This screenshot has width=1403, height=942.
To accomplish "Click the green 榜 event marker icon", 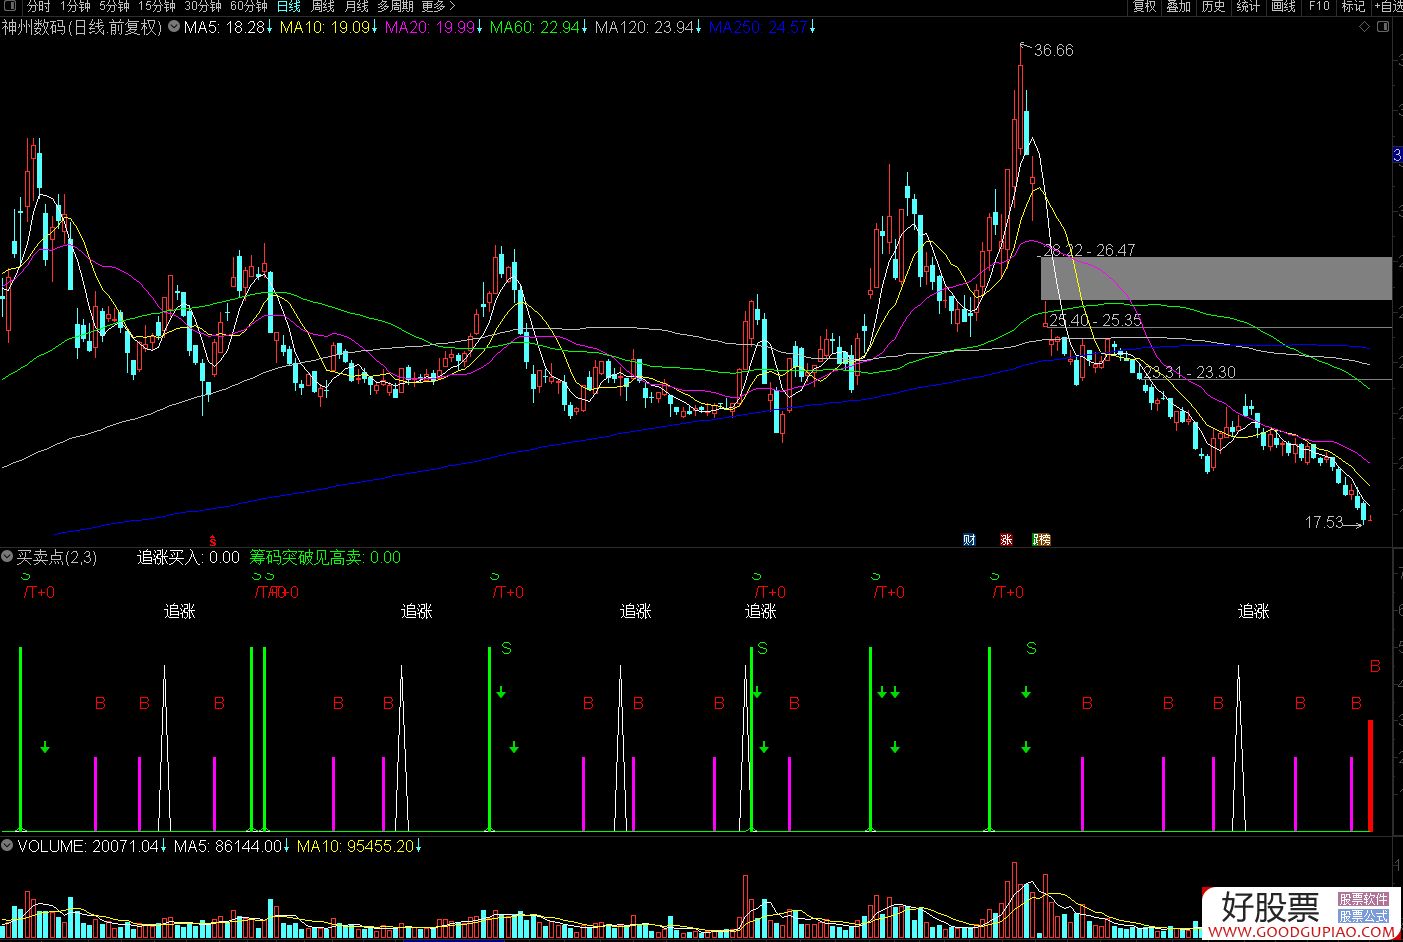I will coord(1042,540).
